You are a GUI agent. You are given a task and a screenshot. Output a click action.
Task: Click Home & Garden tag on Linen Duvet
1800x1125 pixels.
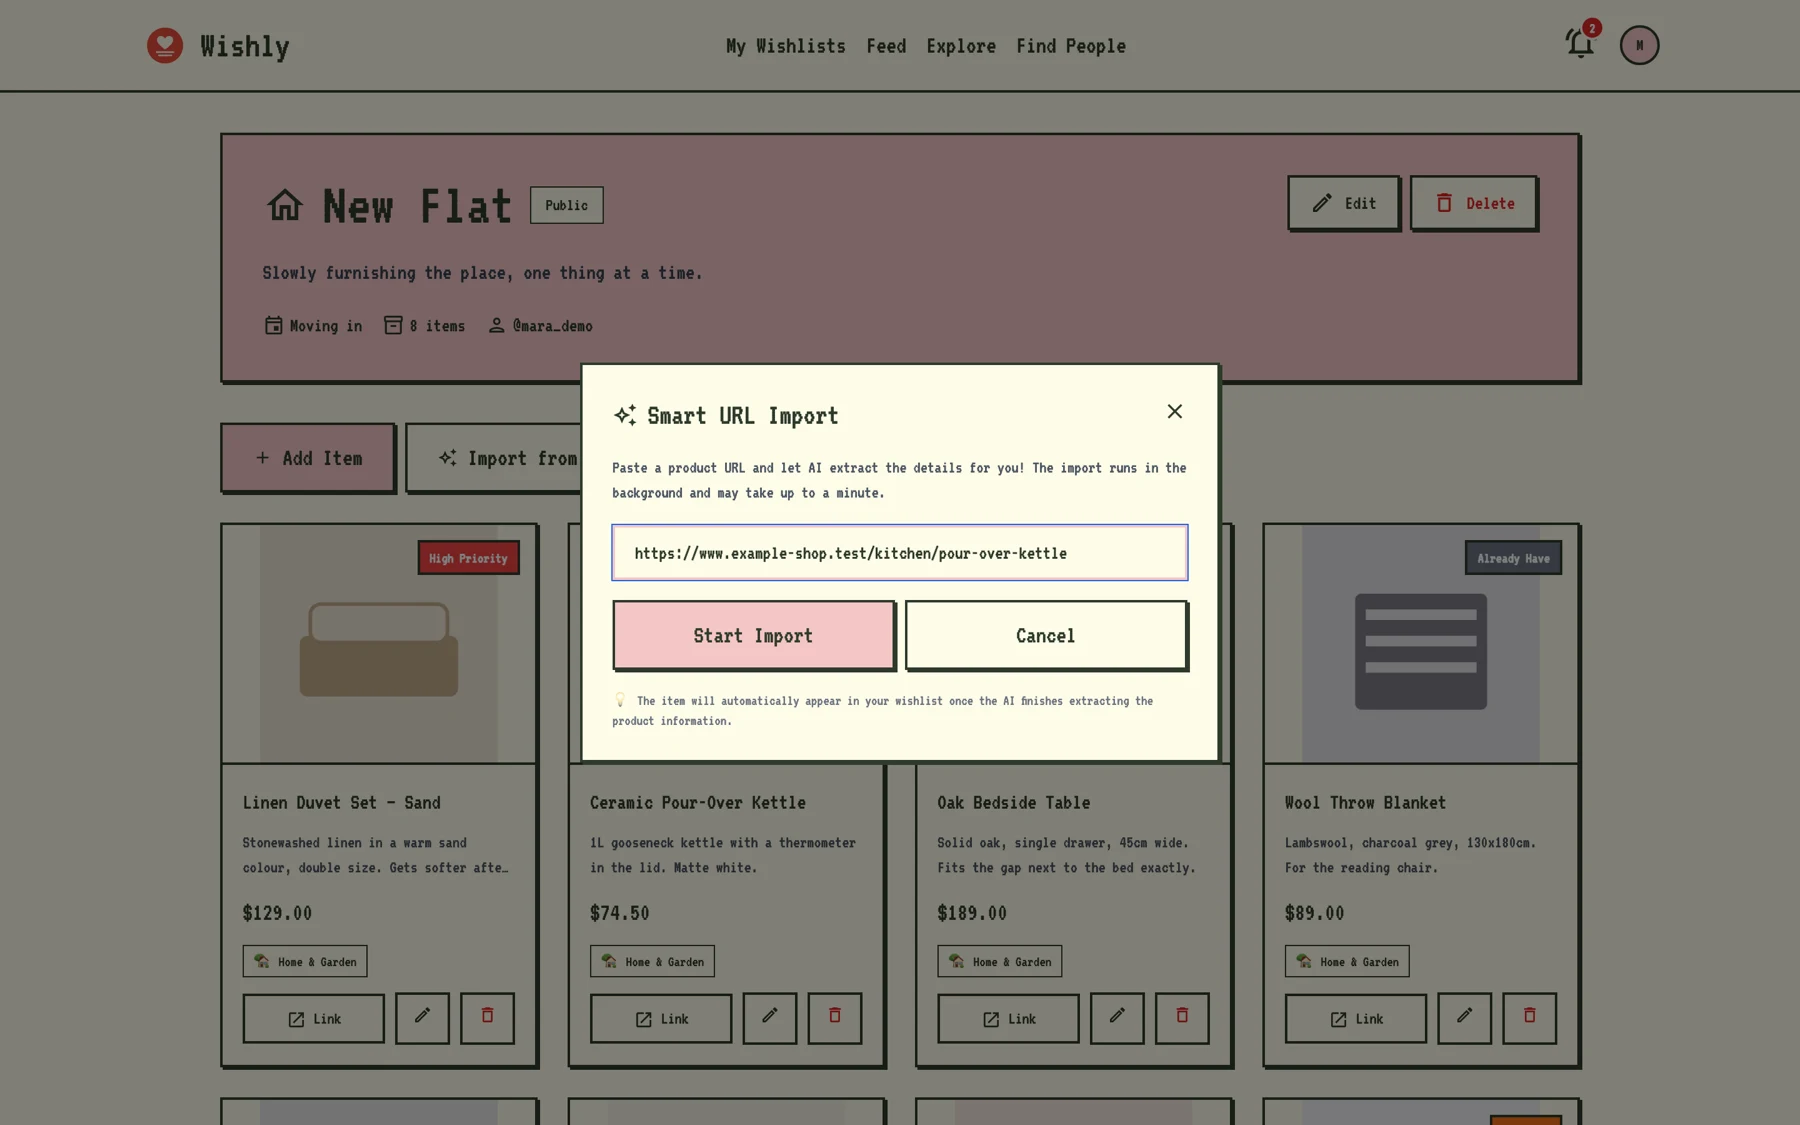tap(305, 962)
